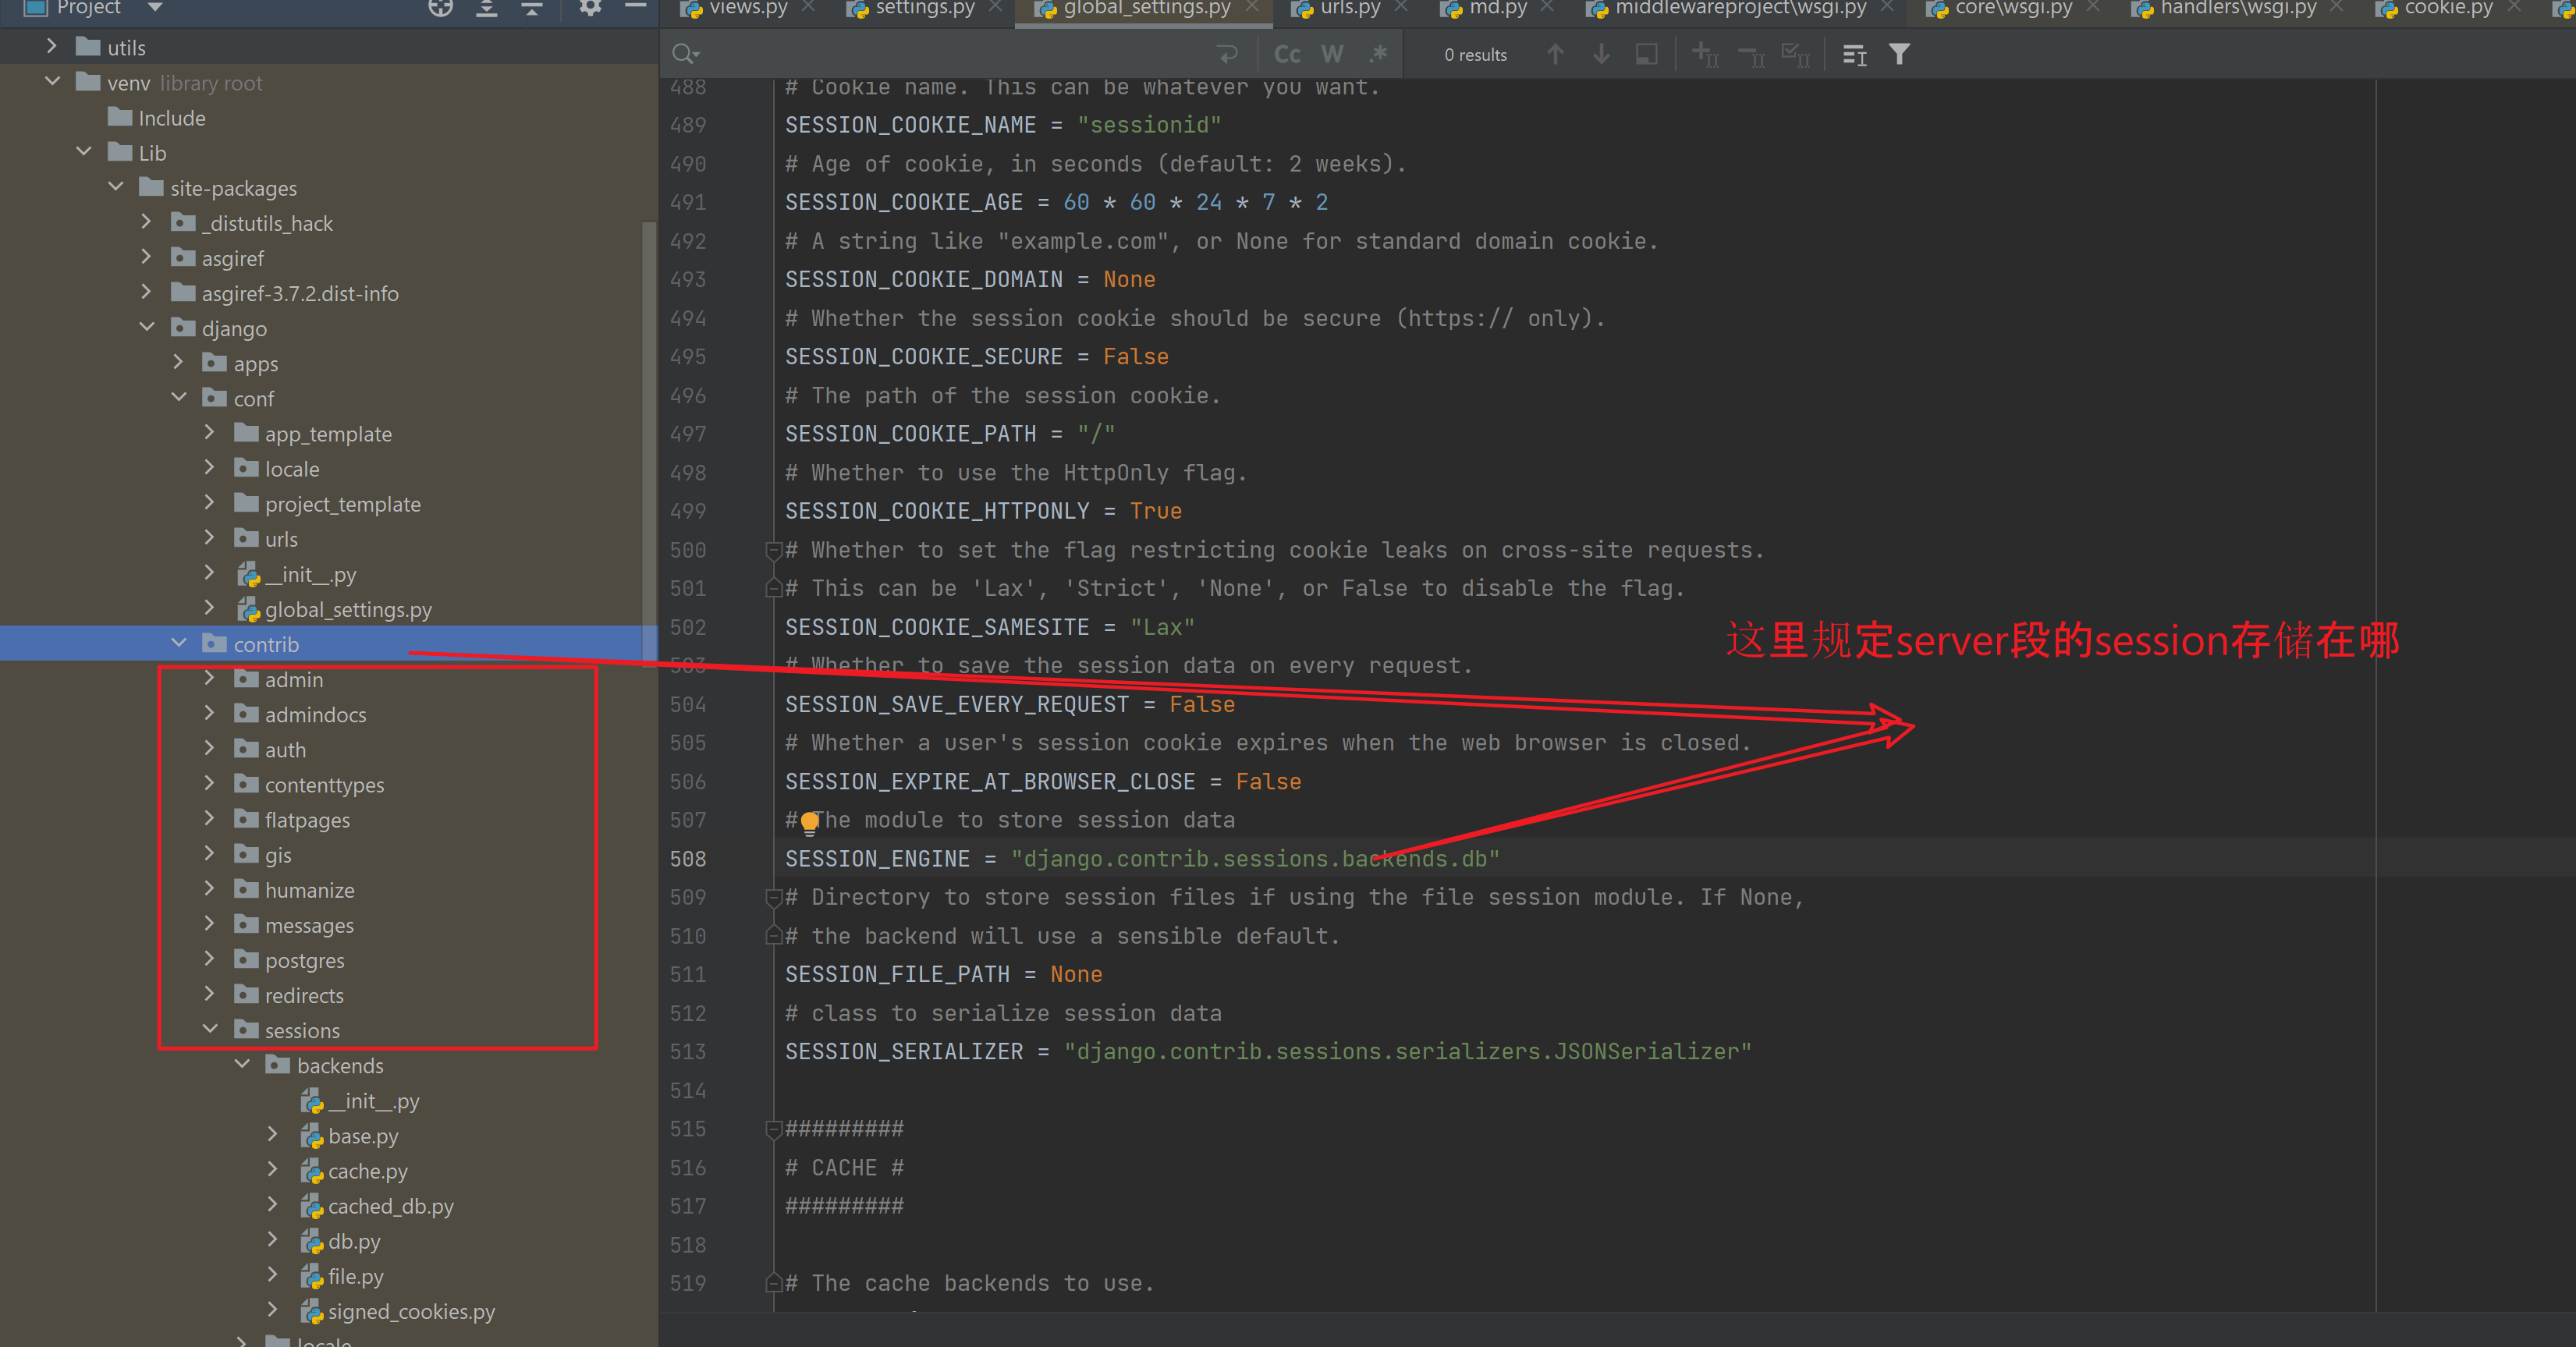The image size is (2576, 1347).
Task: Toggle Words (W) search option
Action: 1332,54
